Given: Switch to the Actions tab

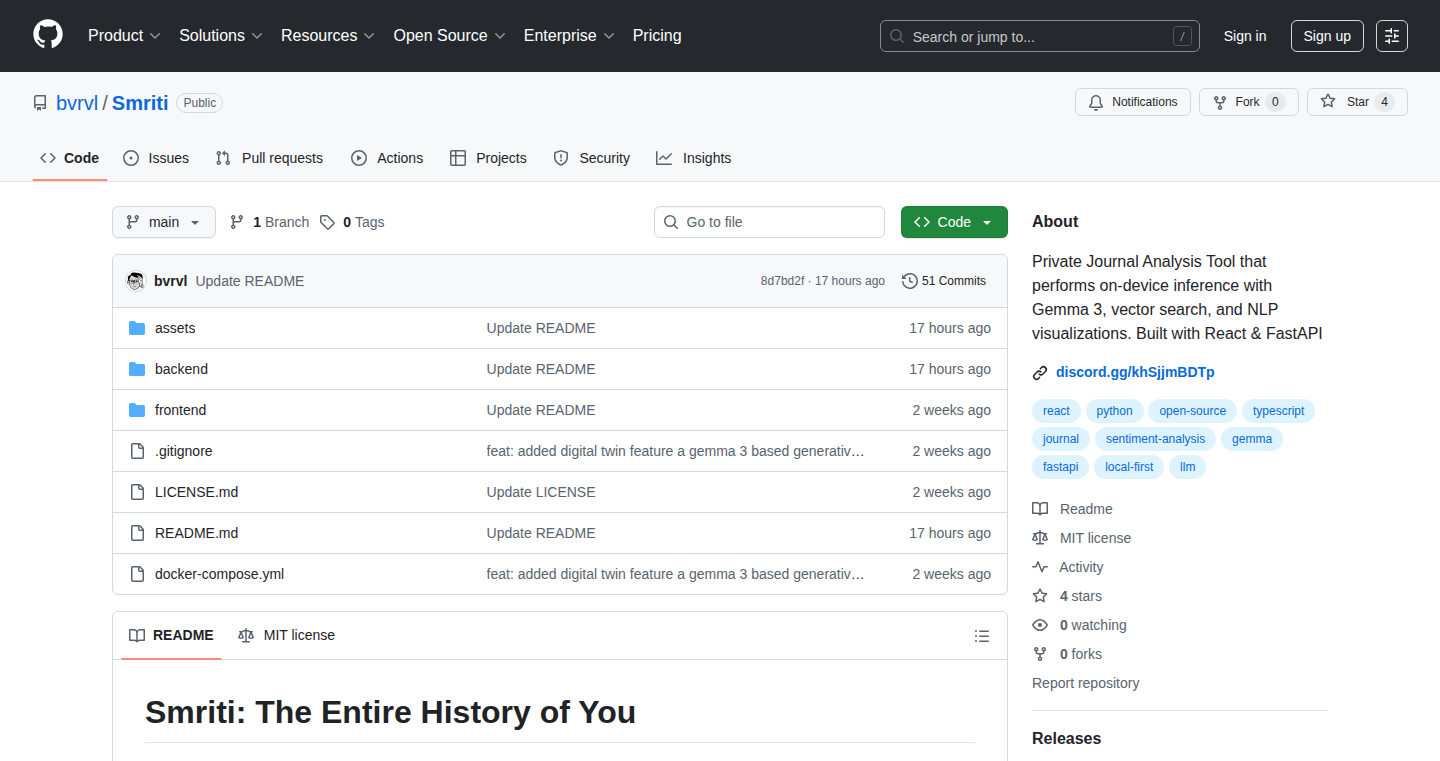Looking at the screenshot, I should click(x=387, y=158).
